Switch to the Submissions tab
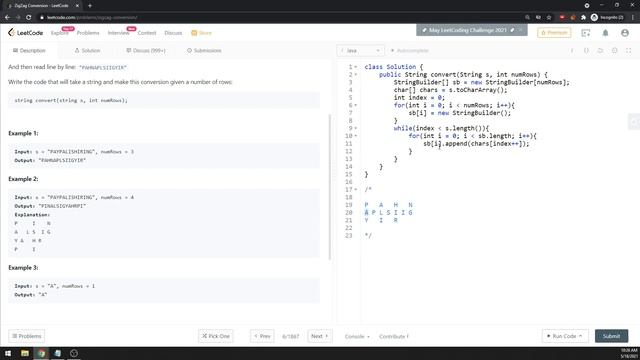Screen dimensions: 640x360 204,51
